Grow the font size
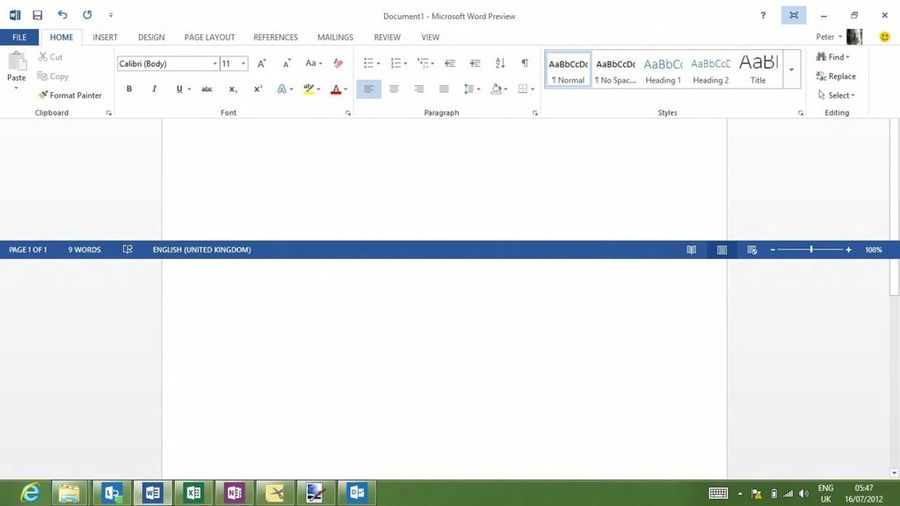This screenshot has width=900, height=506. tap(262, 63)
